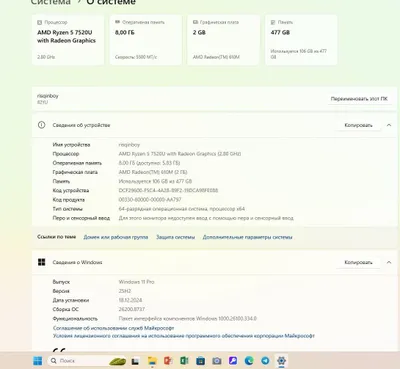Viewport: 400px width, 369px height.
Task: Launch PowerPoint from taskbar
Action: click(168, 361)
